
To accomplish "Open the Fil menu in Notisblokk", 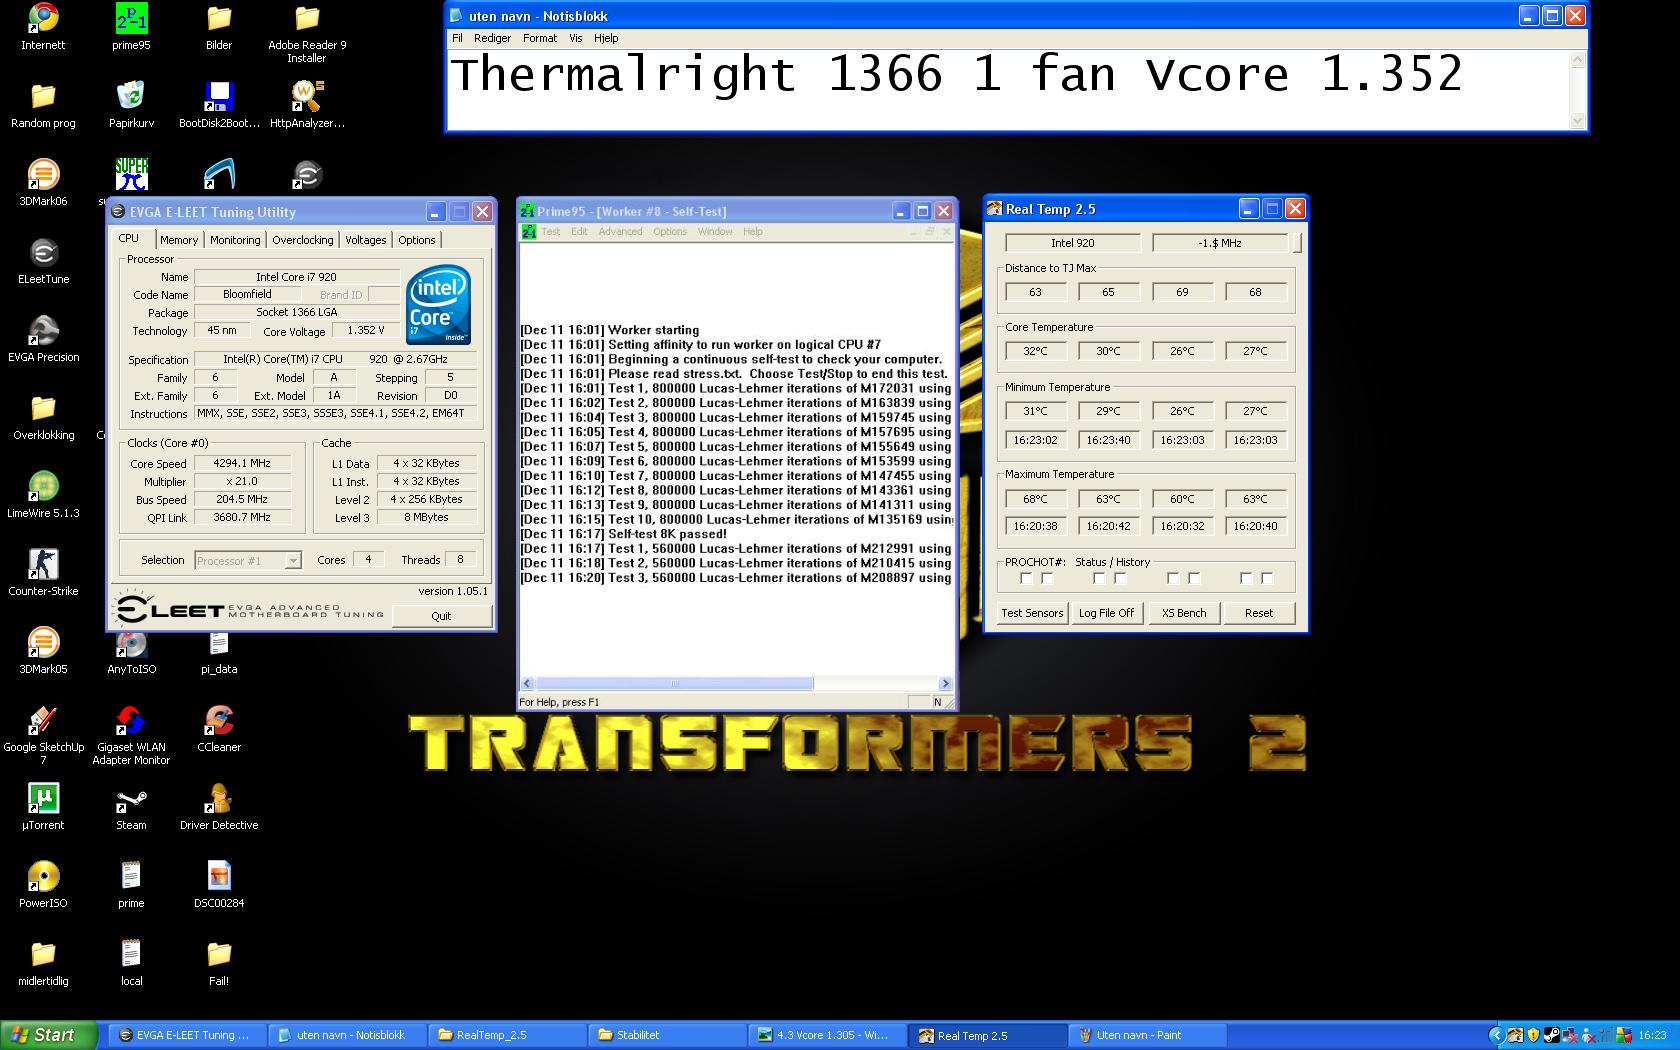I will point(457,38).
